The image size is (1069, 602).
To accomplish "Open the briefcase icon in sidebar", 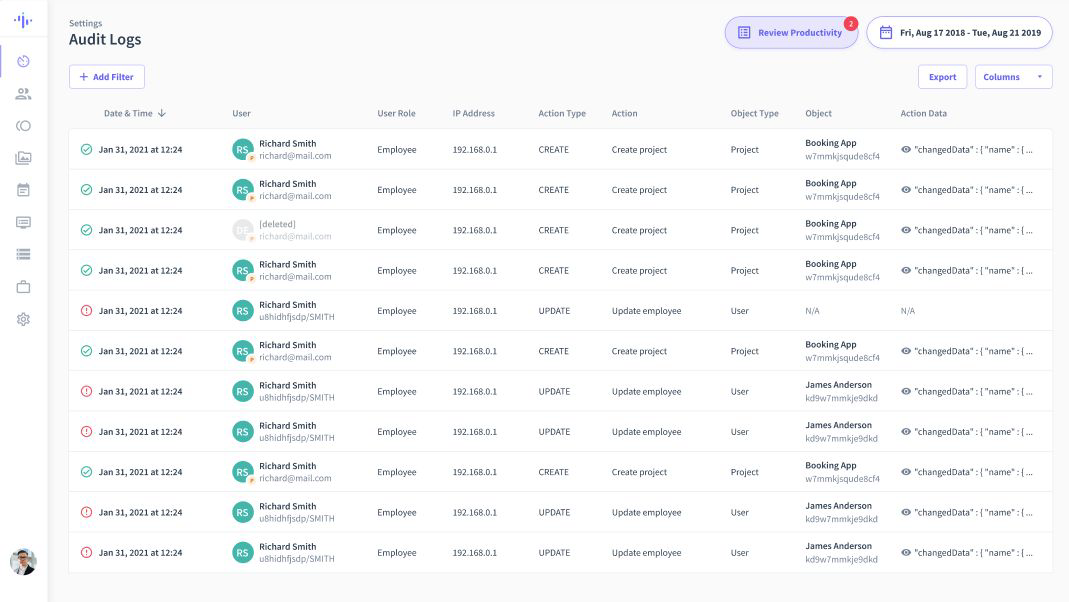I will pyautogui.click(x=23, y=287).
